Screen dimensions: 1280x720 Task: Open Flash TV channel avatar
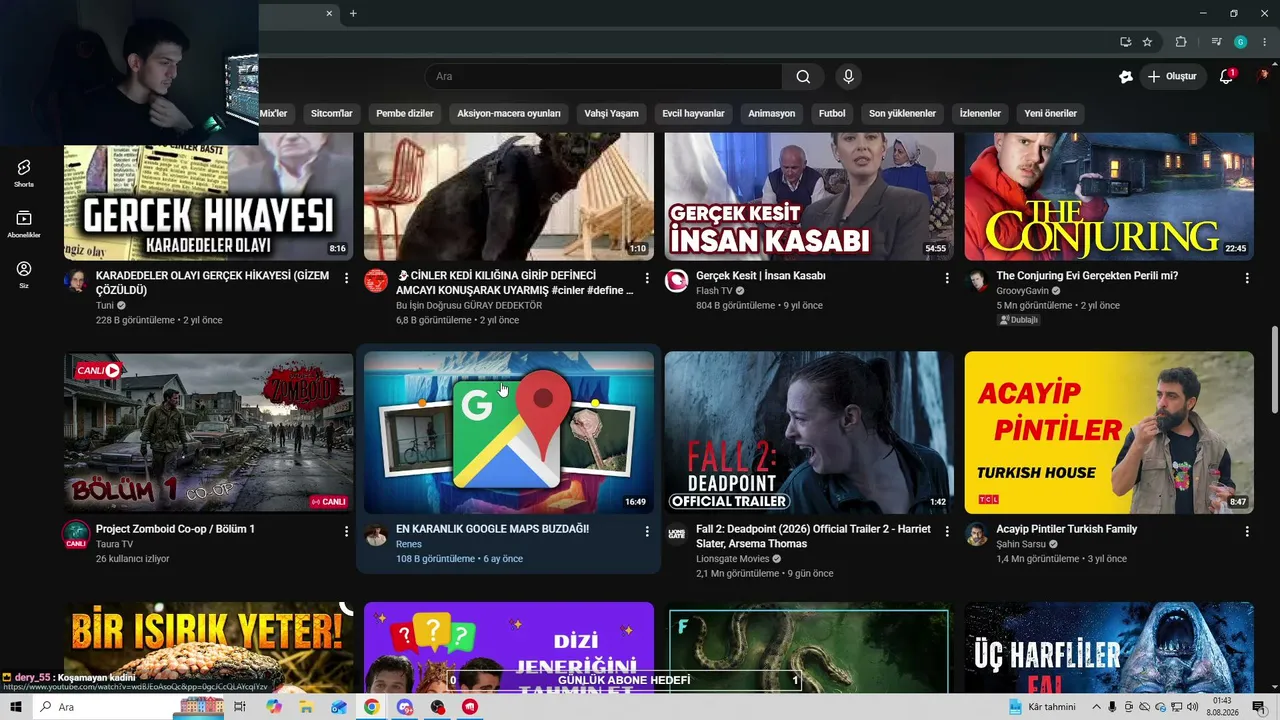coord(676,280)
